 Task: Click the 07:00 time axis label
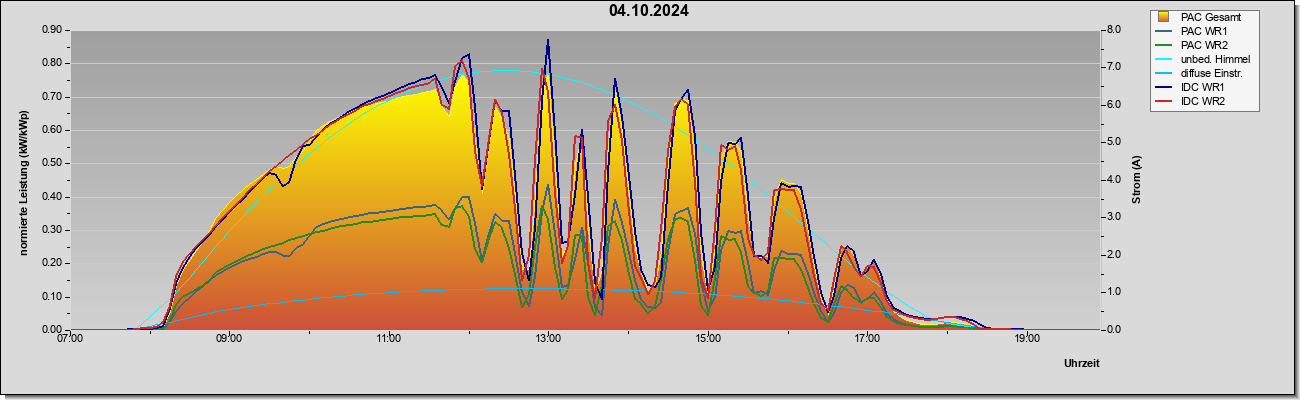(70, 339)
